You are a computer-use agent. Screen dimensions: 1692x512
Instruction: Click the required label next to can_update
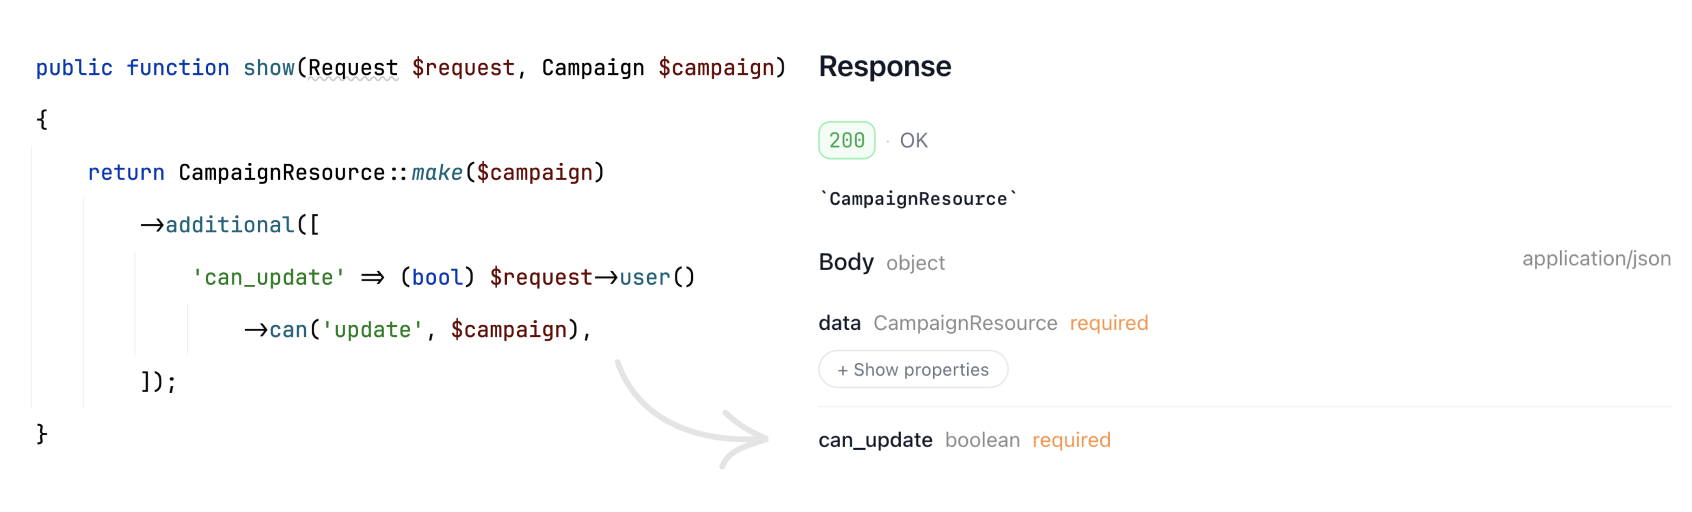(1071, 440)
